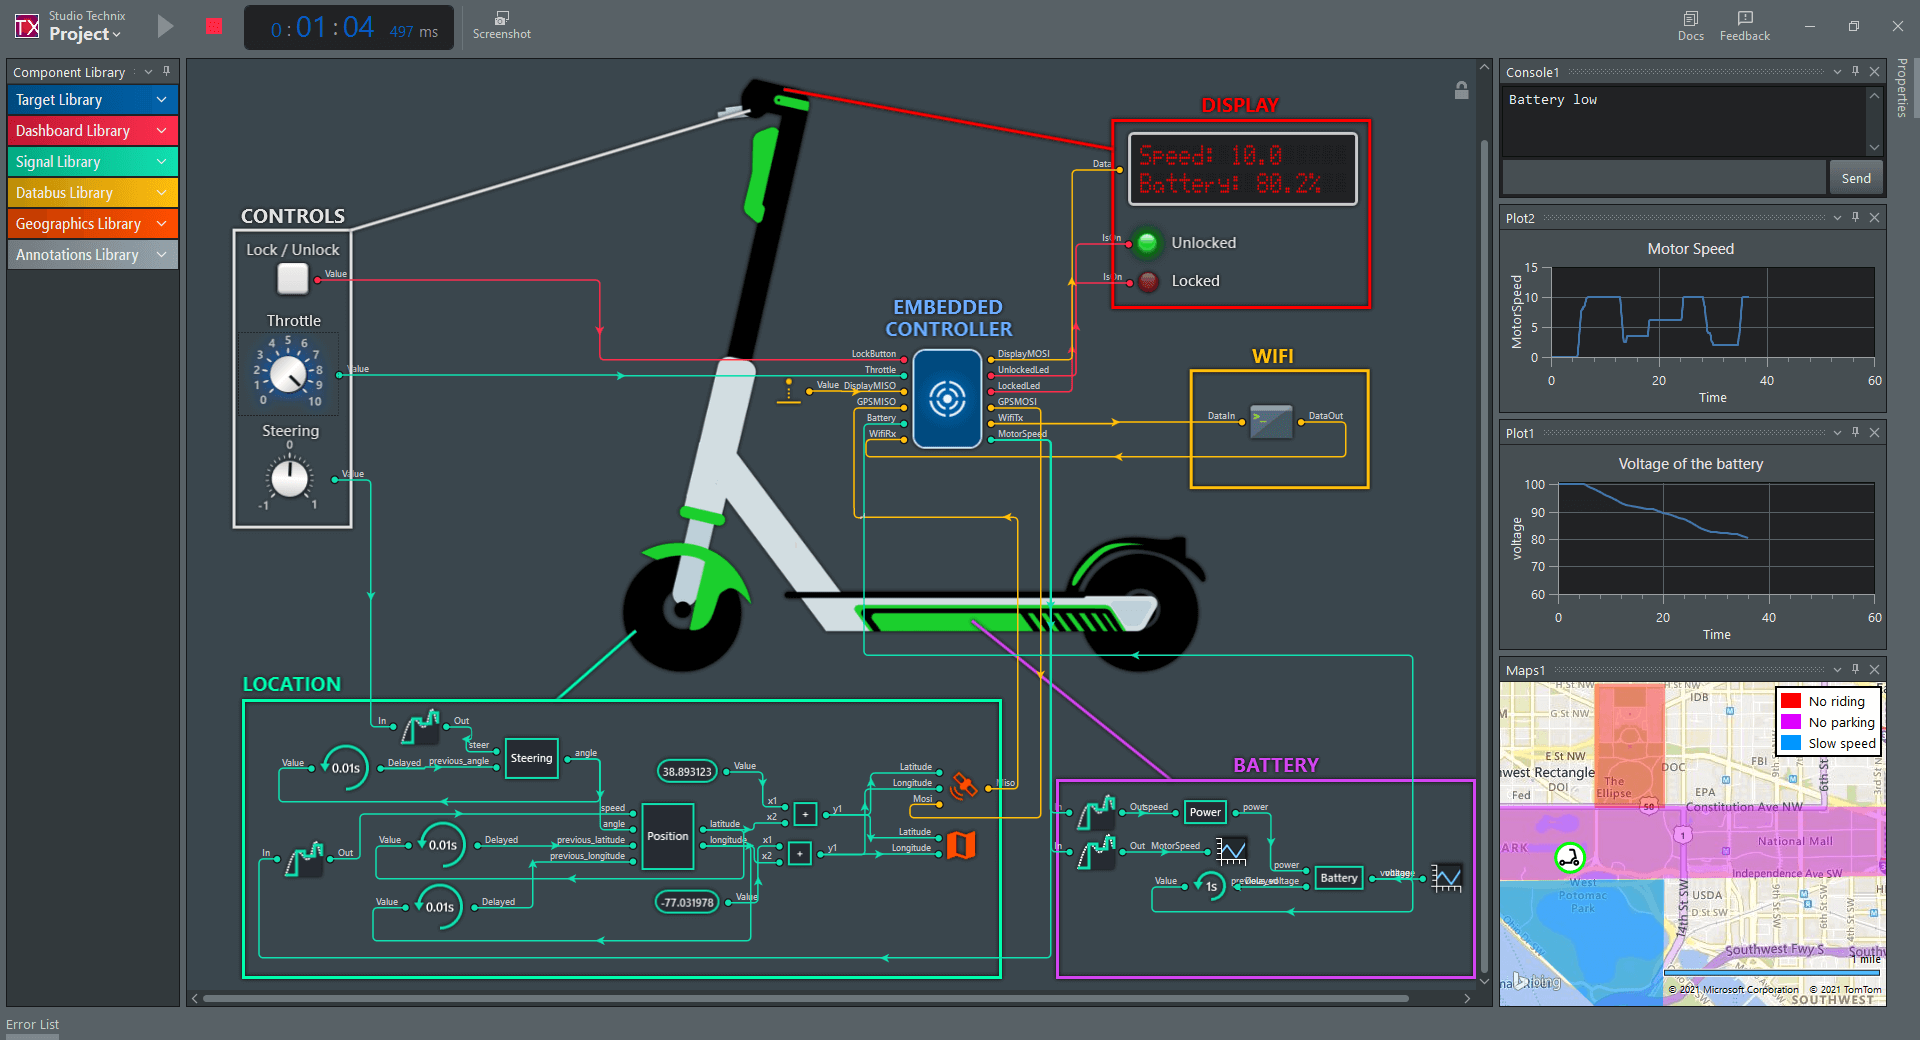Pin the Console1 panel
The image size is (1920, 1040).
[x=1855, y=72]
